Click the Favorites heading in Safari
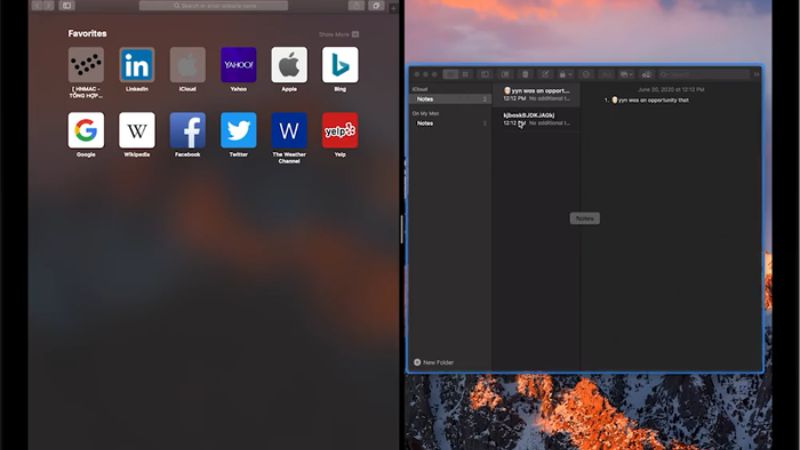The height and width of the screenshot is (450, 800). click(87, 34)
